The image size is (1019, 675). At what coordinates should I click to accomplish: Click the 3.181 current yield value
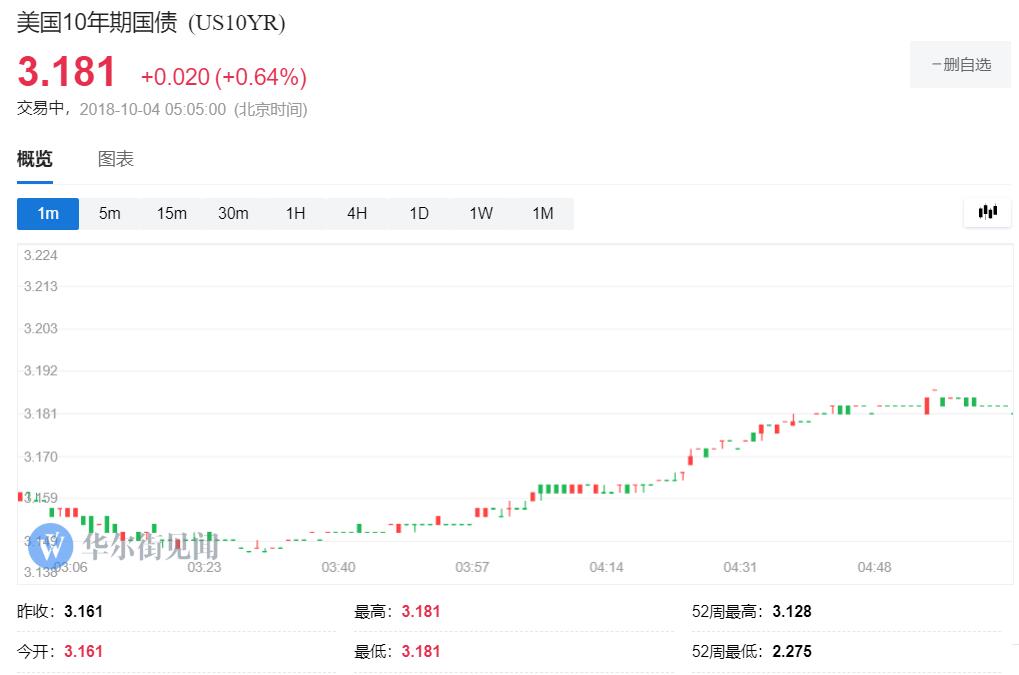coord(67,73)
